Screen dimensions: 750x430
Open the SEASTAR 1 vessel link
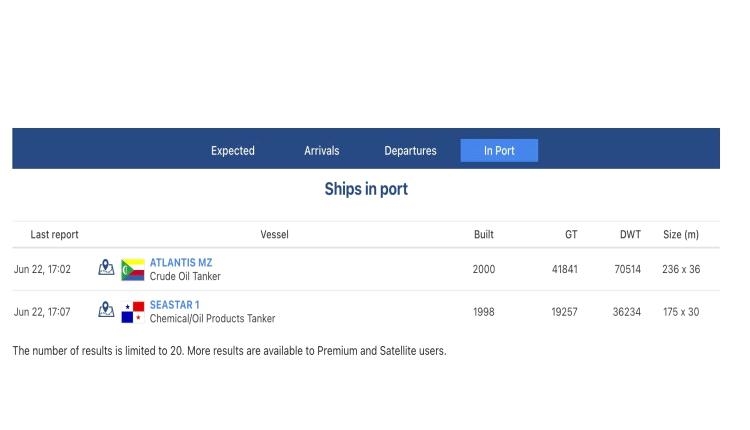tap(175, 305)
